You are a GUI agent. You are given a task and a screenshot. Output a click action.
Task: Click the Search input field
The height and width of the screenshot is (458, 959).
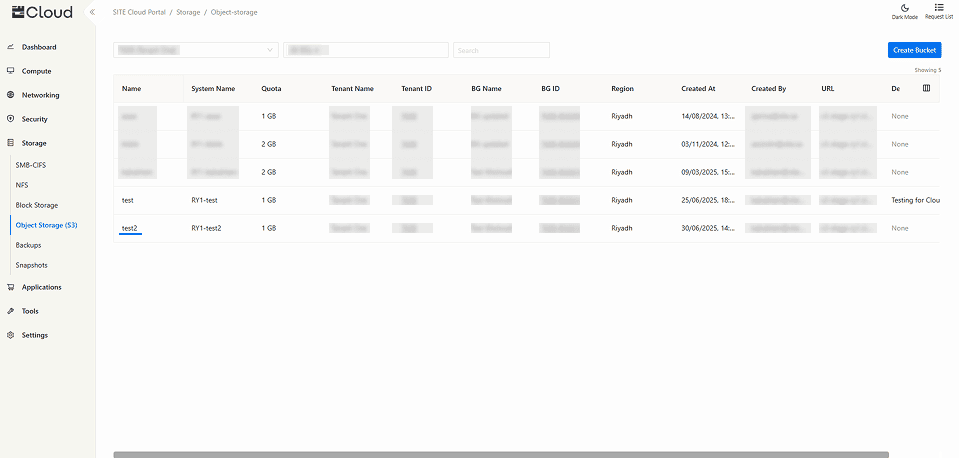point(501,50)
